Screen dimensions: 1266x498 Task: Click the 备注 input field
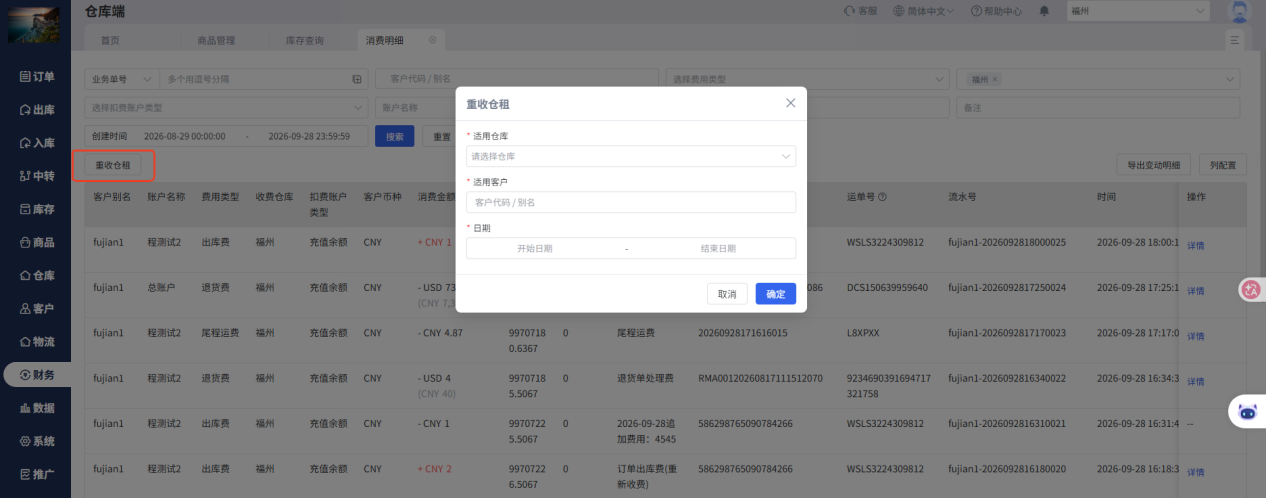tap(1098, 107)
